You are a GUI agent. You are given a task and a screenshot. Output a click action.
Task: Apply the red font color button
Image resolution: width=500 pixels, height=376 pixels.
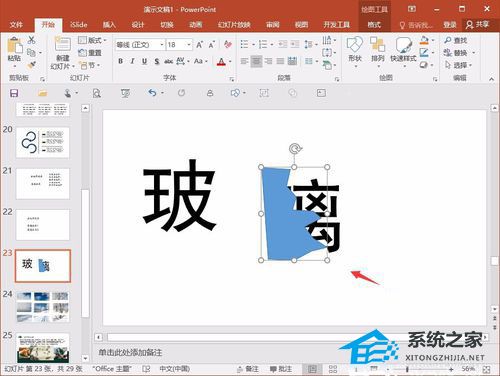[221, 62]
